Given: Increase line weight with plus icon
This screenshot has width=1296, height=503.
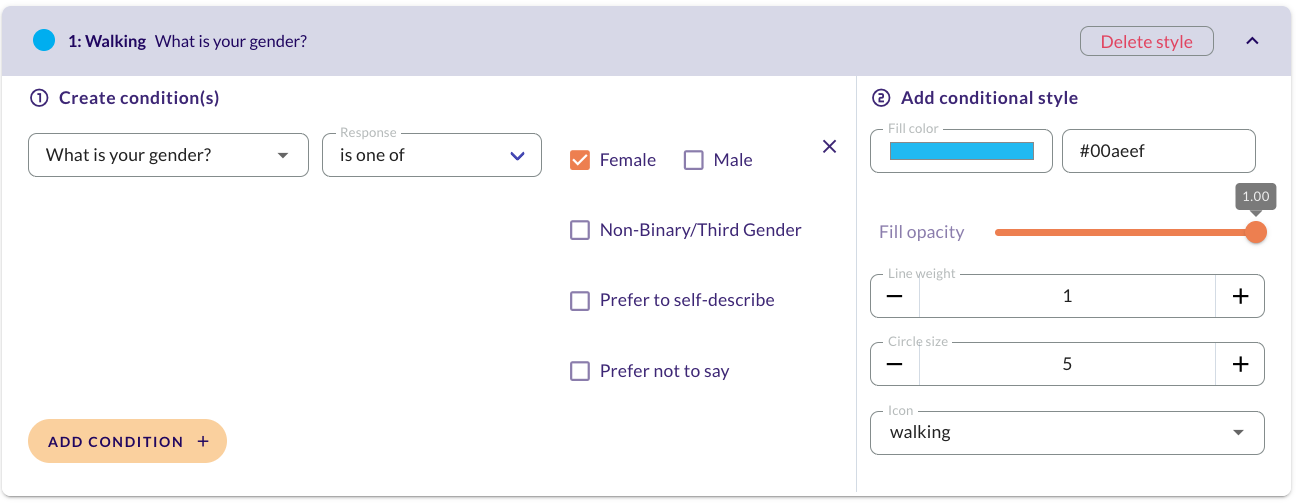Looking at the screenshot, I should tap(1240, 296).
